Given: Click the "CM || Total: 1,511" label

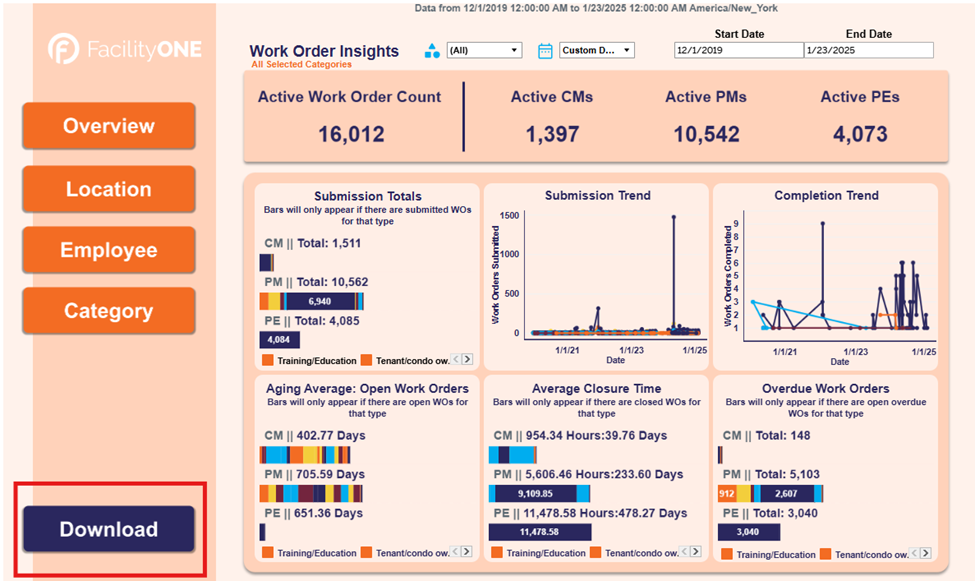Looking at the screenshot, I should coord(313,243).
